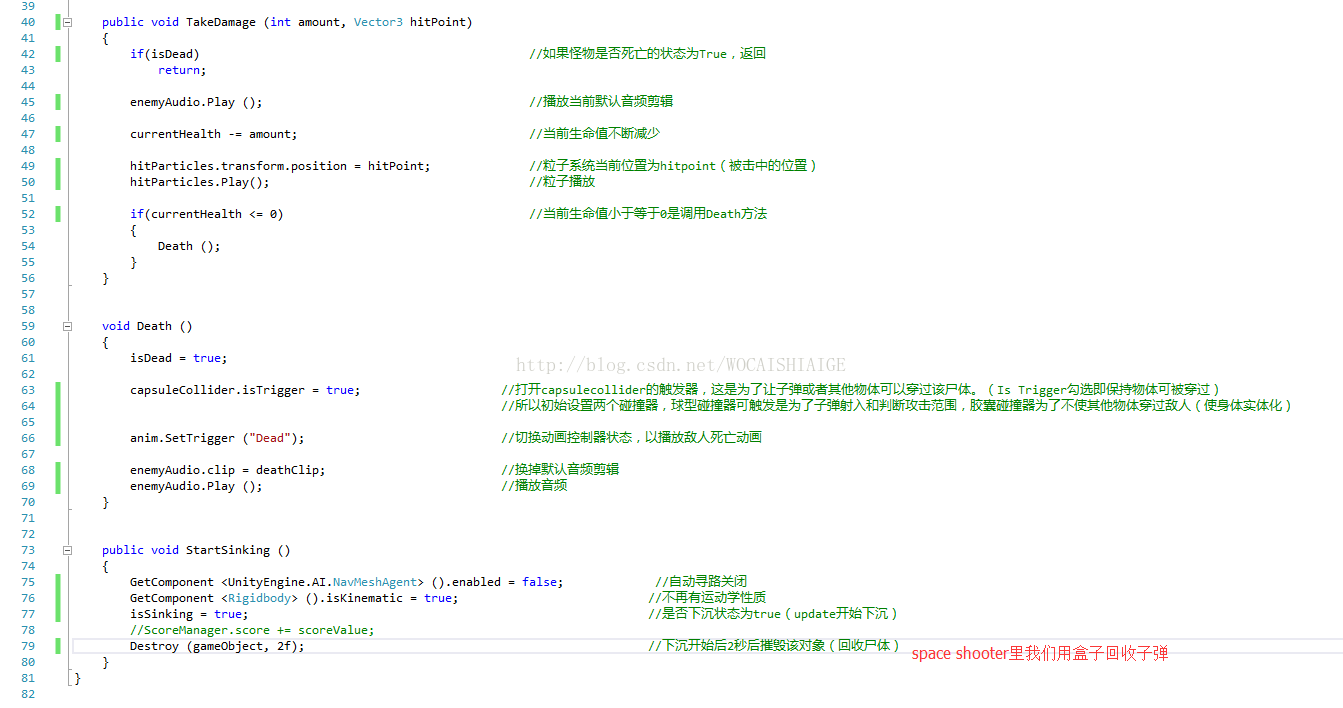Click capsuleCollider.isTrigger = true; statement
Viewport: 1343px width, 708px height.
(x=245, y=390)
